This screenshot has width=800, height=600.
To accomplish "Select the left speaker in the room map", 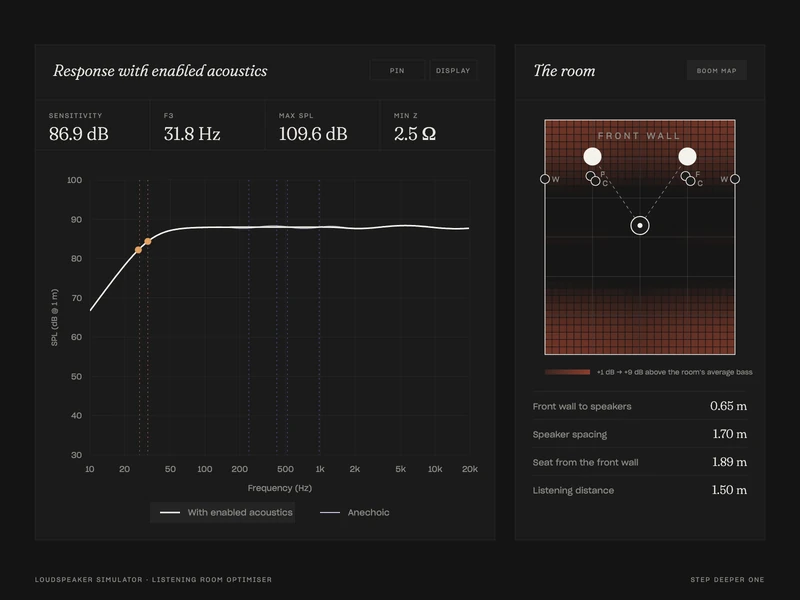I will (x=592, y=156).
